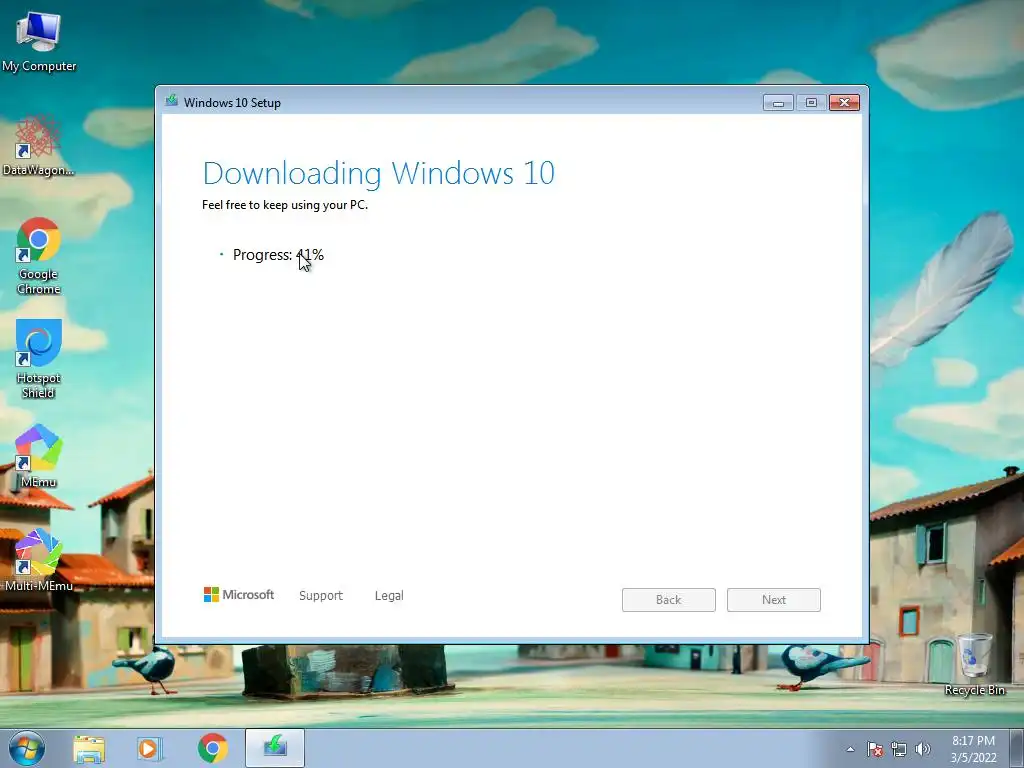Click 'Feel free to keep using your PC.'
Image resolution: width=1024 pixels, height=768 pixels.
(285, 205)
